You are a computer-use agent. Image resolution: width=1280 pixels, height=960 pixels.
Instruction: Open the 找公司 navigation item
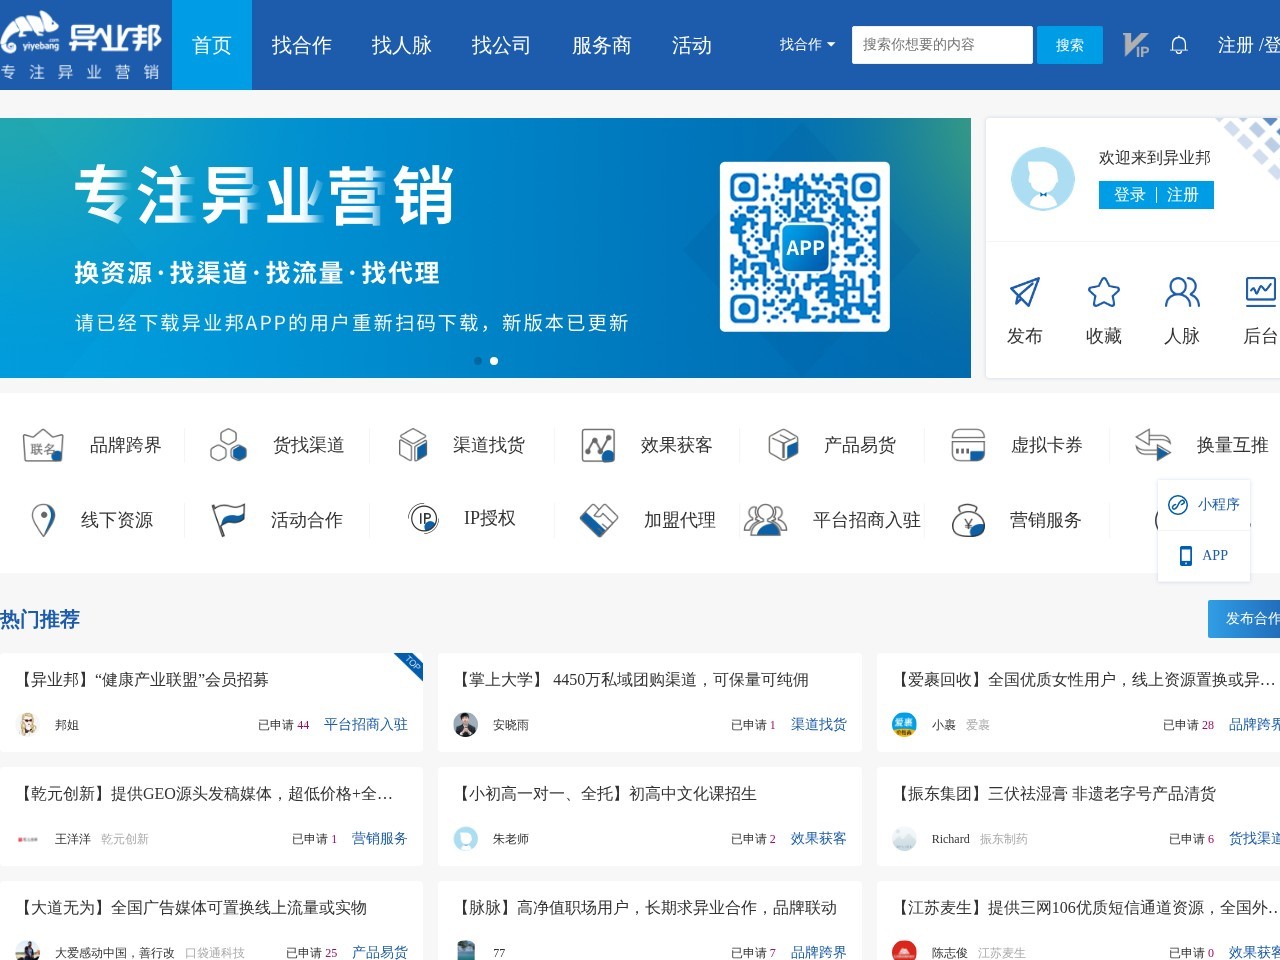click(502, 45)
